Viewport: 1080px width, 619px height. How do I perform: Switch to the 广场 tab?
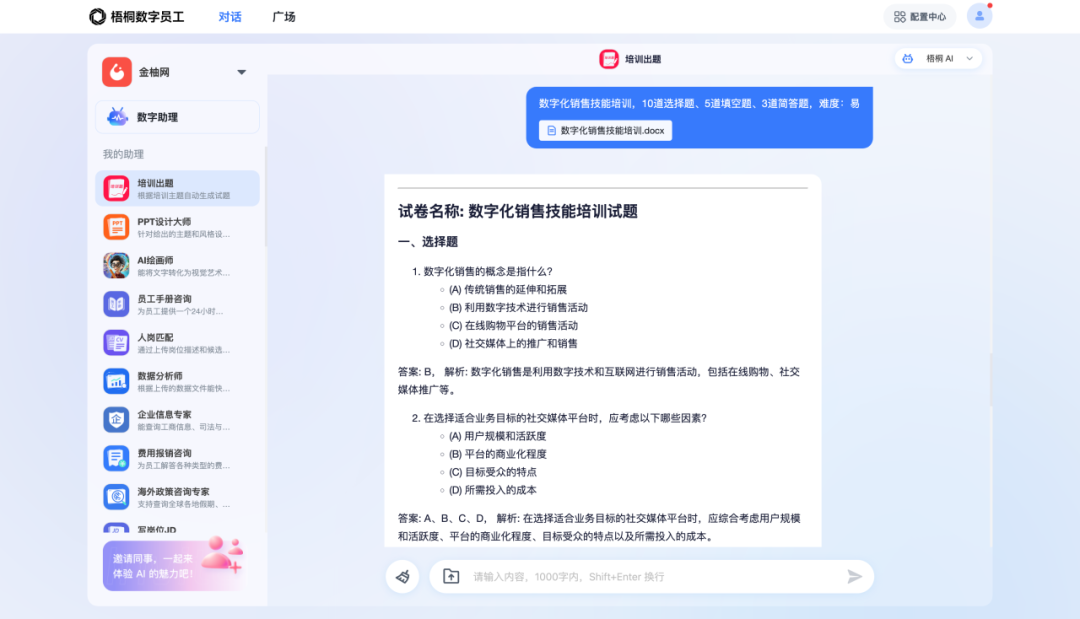[x=284, y=17]
